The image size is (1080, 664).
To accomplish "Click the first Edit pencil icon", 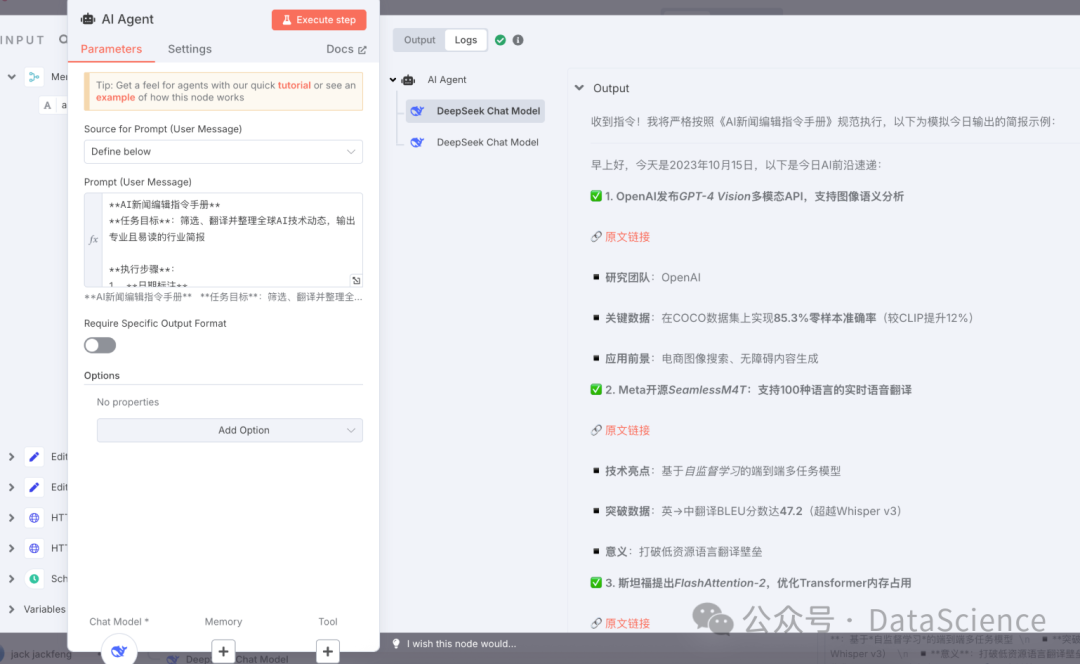I will click(34, 457).
